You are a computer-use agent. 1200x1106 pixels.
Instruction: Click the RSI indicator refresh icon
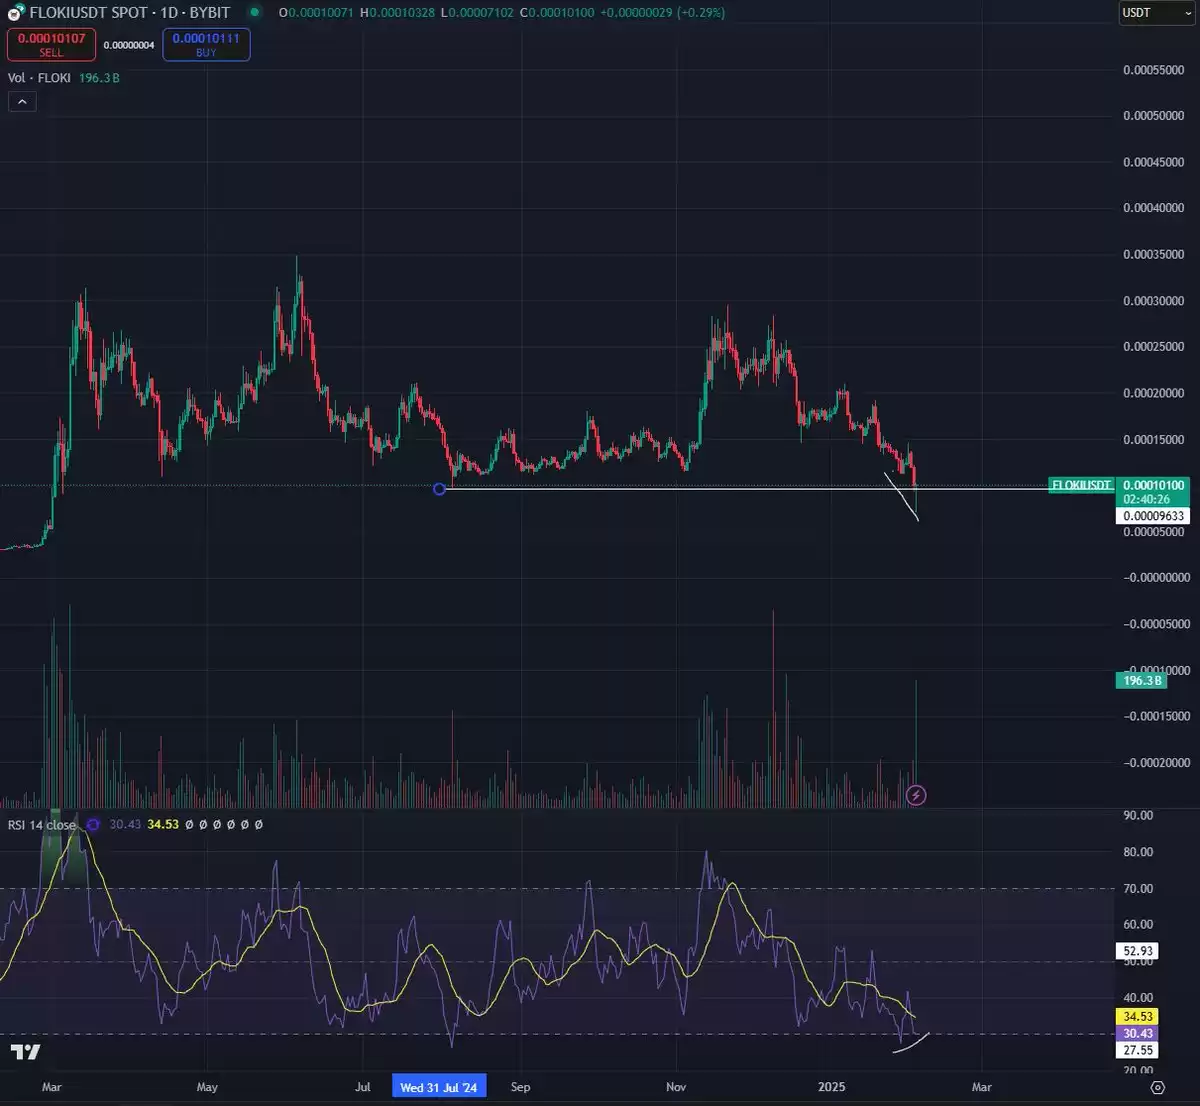(x=93, y=825)
